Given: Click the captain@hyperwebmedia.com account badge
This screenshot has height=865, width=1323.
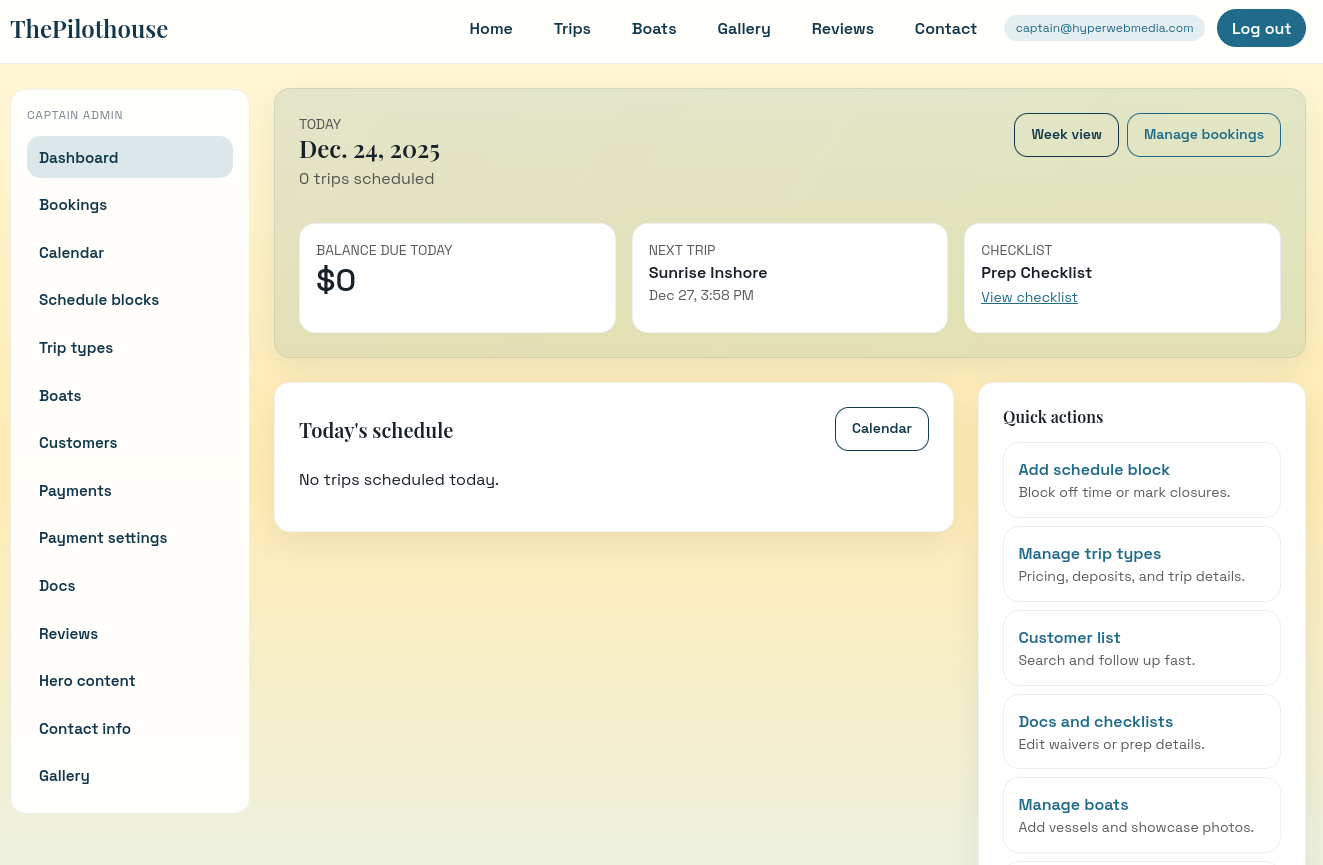Looking at the screenshot, I should [1104, 28].
